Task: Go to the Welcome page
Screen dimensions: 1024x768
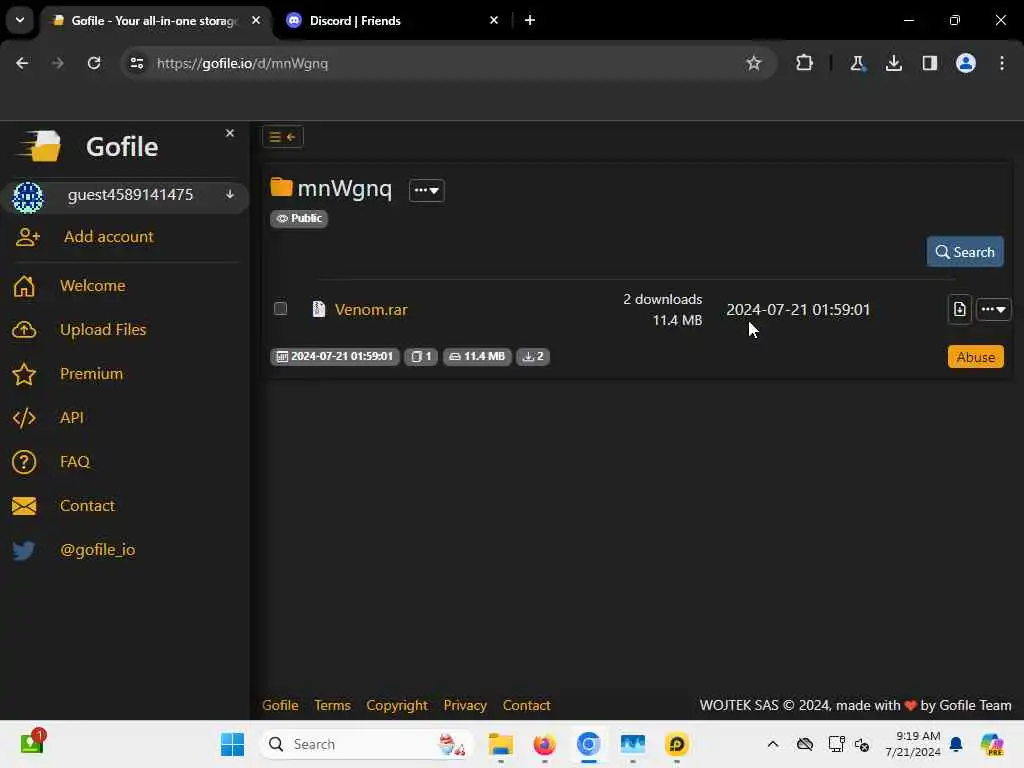Action: 93,285
